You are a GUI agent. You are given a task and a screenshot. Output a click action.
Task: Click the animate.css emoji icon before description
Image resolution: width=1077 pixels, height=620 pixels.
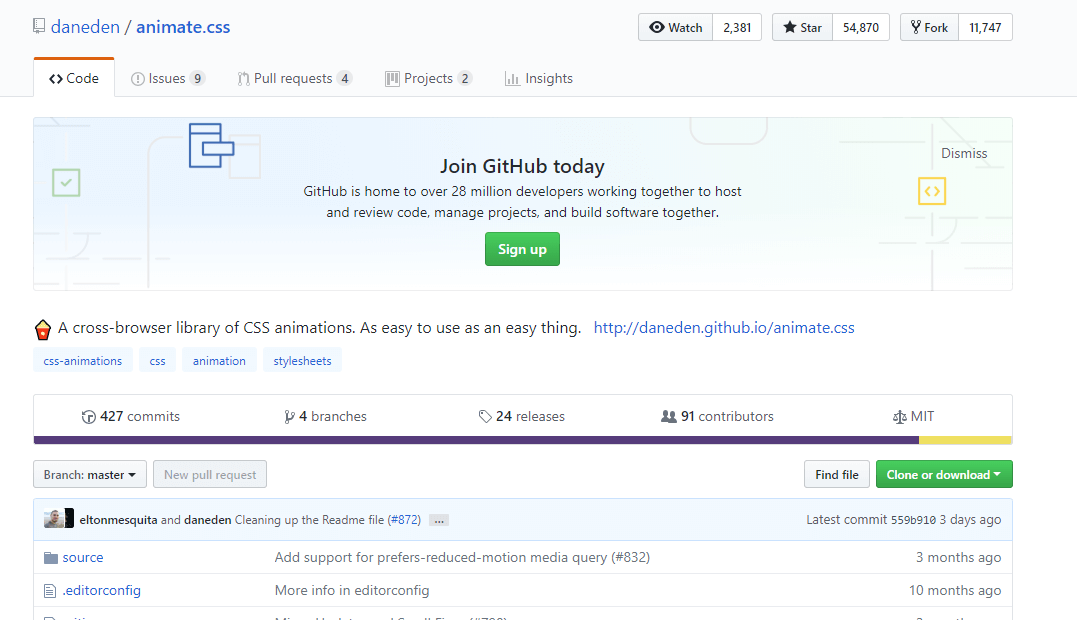click(x=43, y=330)
